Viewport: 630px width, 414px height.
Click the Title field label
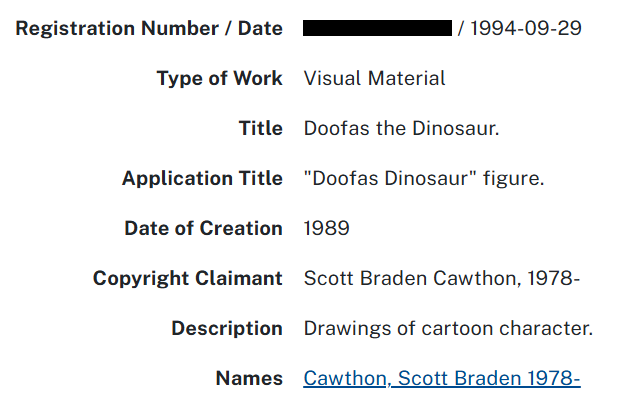point(260,128)
